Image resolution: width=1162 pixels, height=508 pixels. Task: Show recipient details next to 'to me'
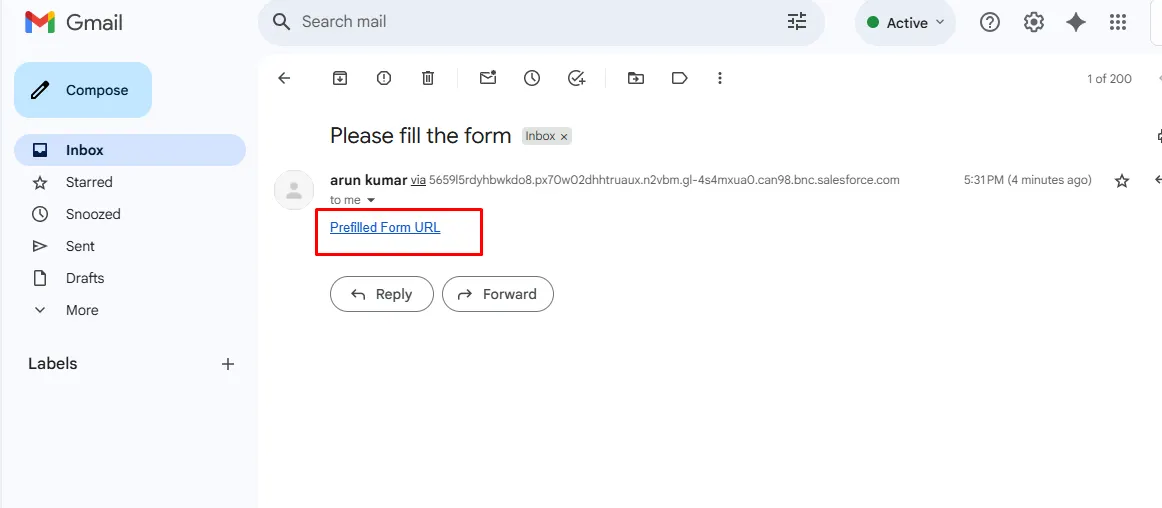point(371,201)
